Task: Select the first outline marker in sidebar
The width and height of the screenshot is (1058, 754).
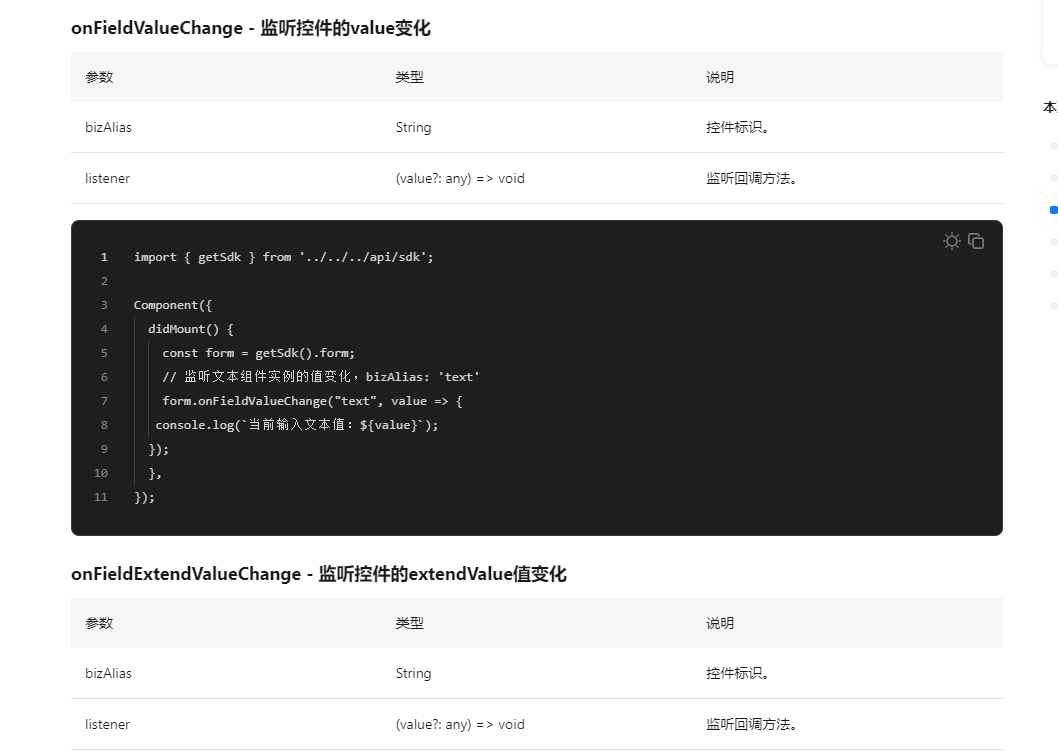Action: (1053, 146)
